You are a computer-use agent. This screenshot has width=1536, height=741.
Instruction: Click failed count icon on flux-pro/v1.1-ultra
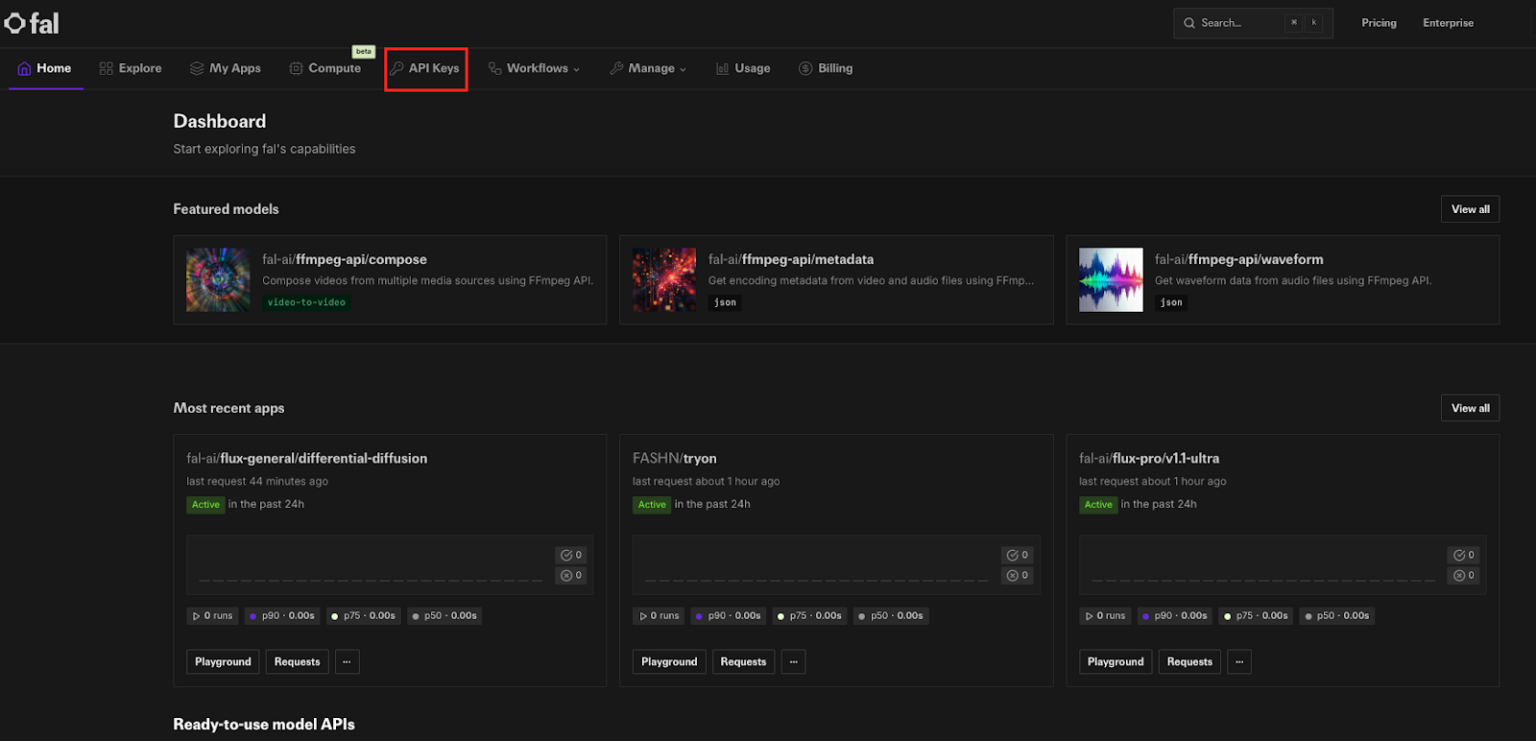tap(1458, 575)
